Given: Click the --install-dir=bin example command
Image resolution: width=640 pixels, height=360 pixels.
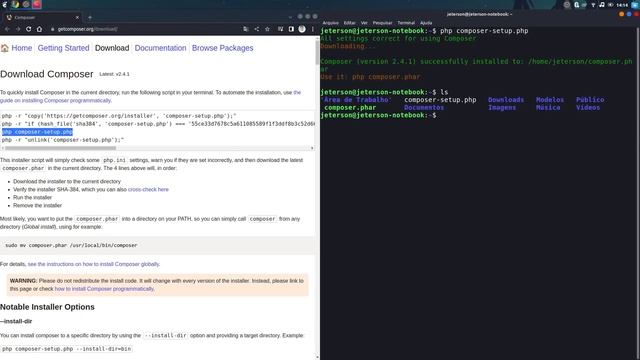Looking at the screenshot, I should click(67, 349).
